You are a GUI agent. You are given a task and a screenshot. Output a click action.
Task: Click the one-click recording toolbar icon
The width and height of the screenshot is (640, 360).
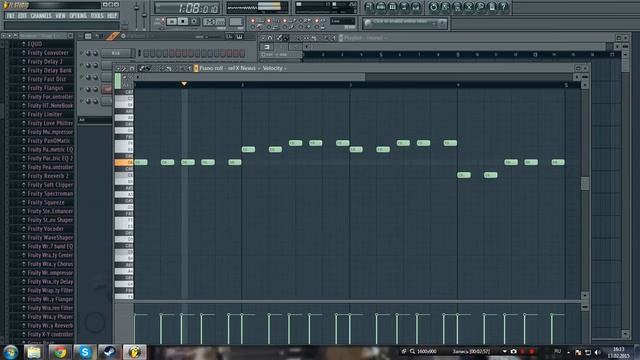(x=480, y=7)
